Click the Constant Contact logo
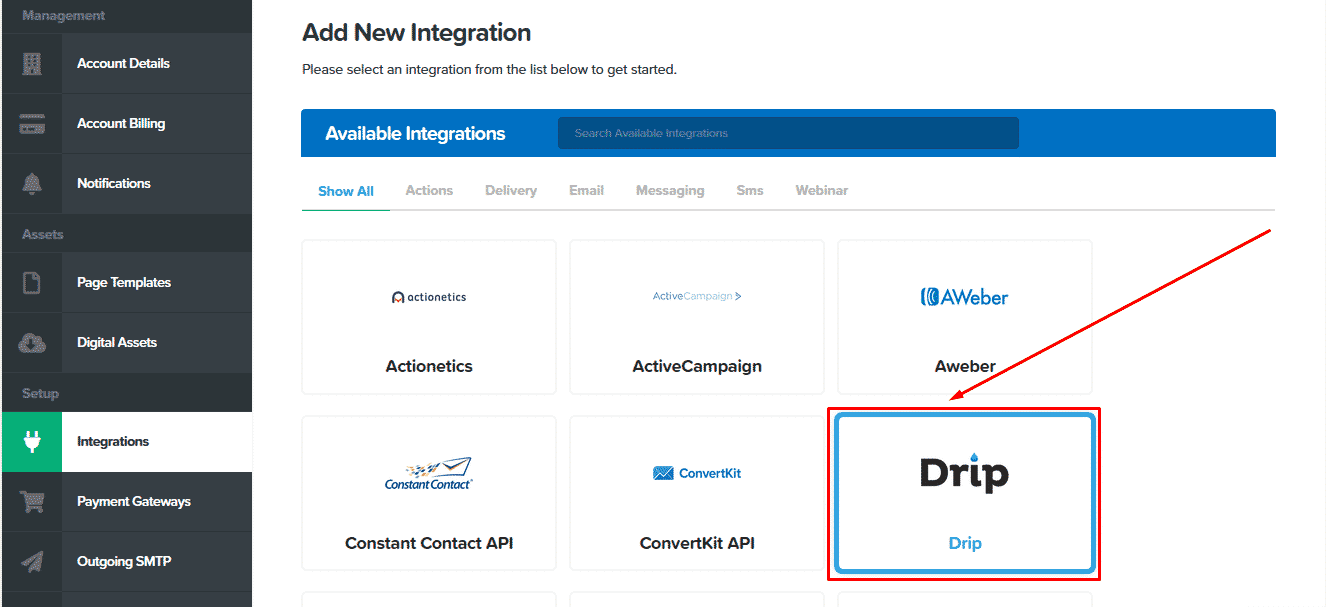This screenshot has width=1326, height=607. tap(429, 474)
